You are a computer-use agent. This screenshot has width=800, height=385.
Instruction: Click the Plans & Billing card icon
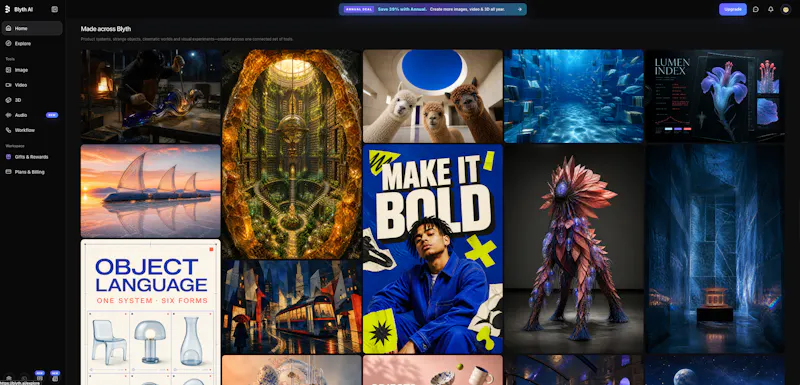(x=8, y=172)
